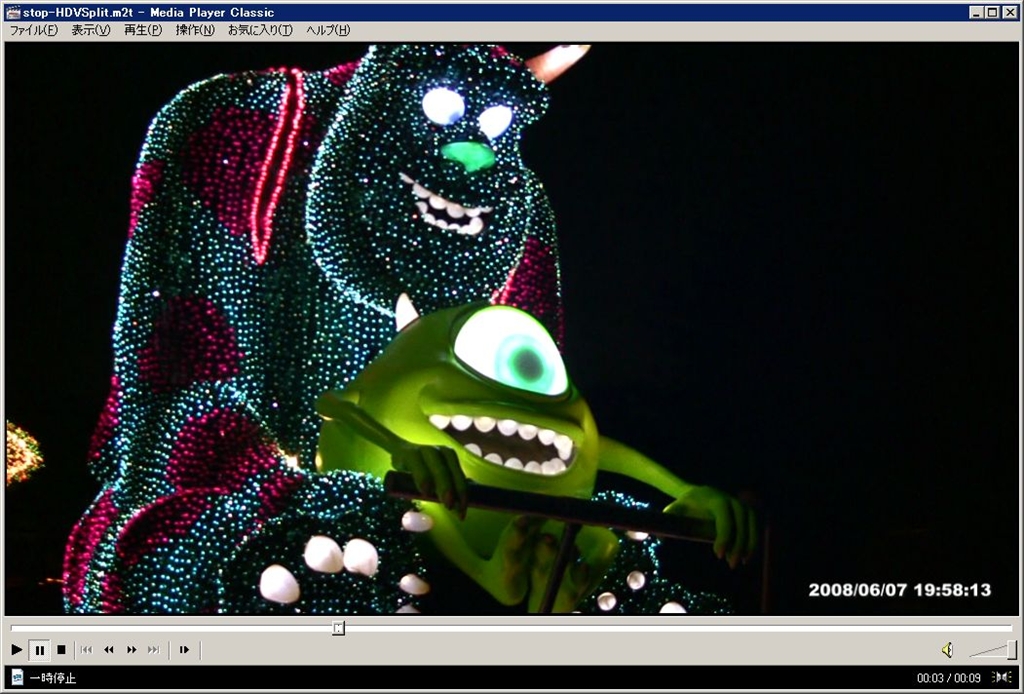Click the Play button
This screenshot has height=694, width=1024.
click(x=17, y=650)
